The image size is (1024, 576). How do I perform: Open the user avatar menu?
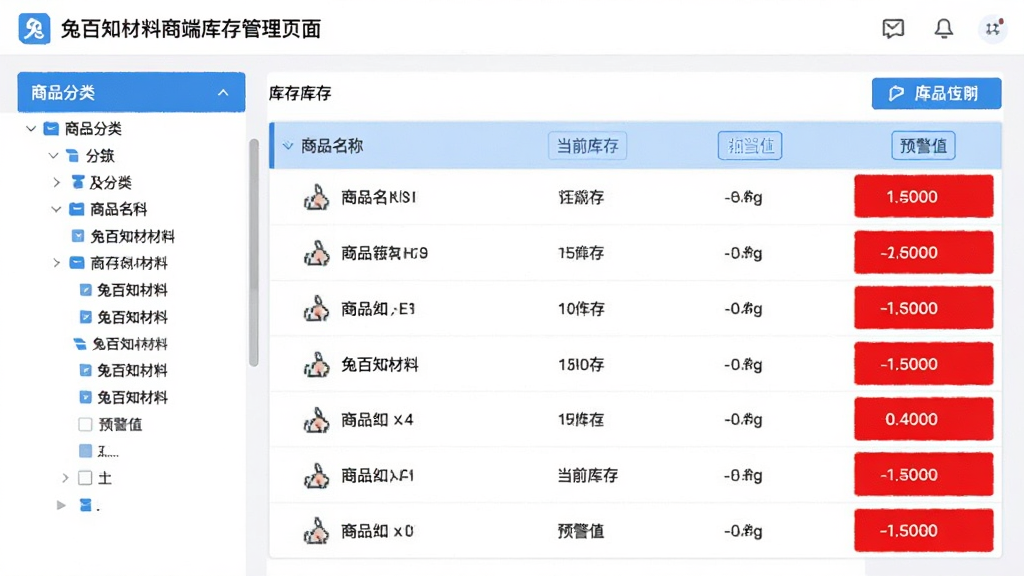click(993, 28)
